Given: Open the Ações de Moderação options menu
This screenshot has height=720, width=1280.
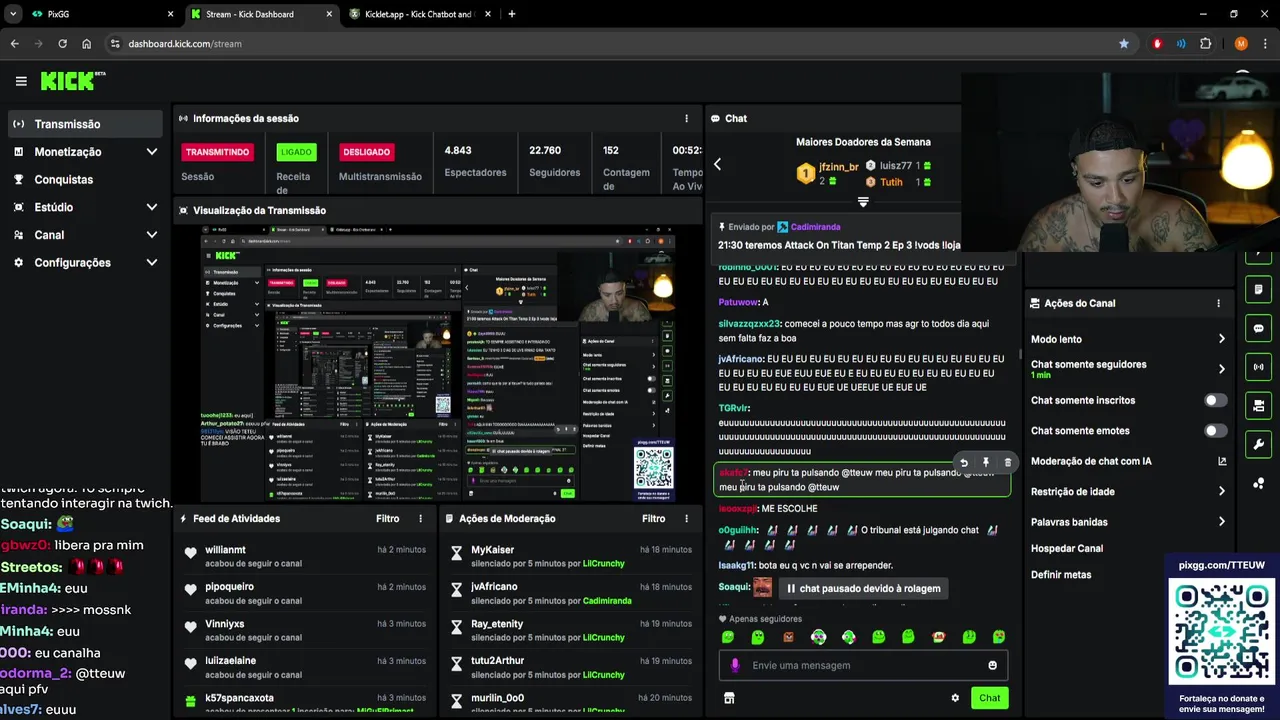Looking at the screenshot, I should coord(686,518).
